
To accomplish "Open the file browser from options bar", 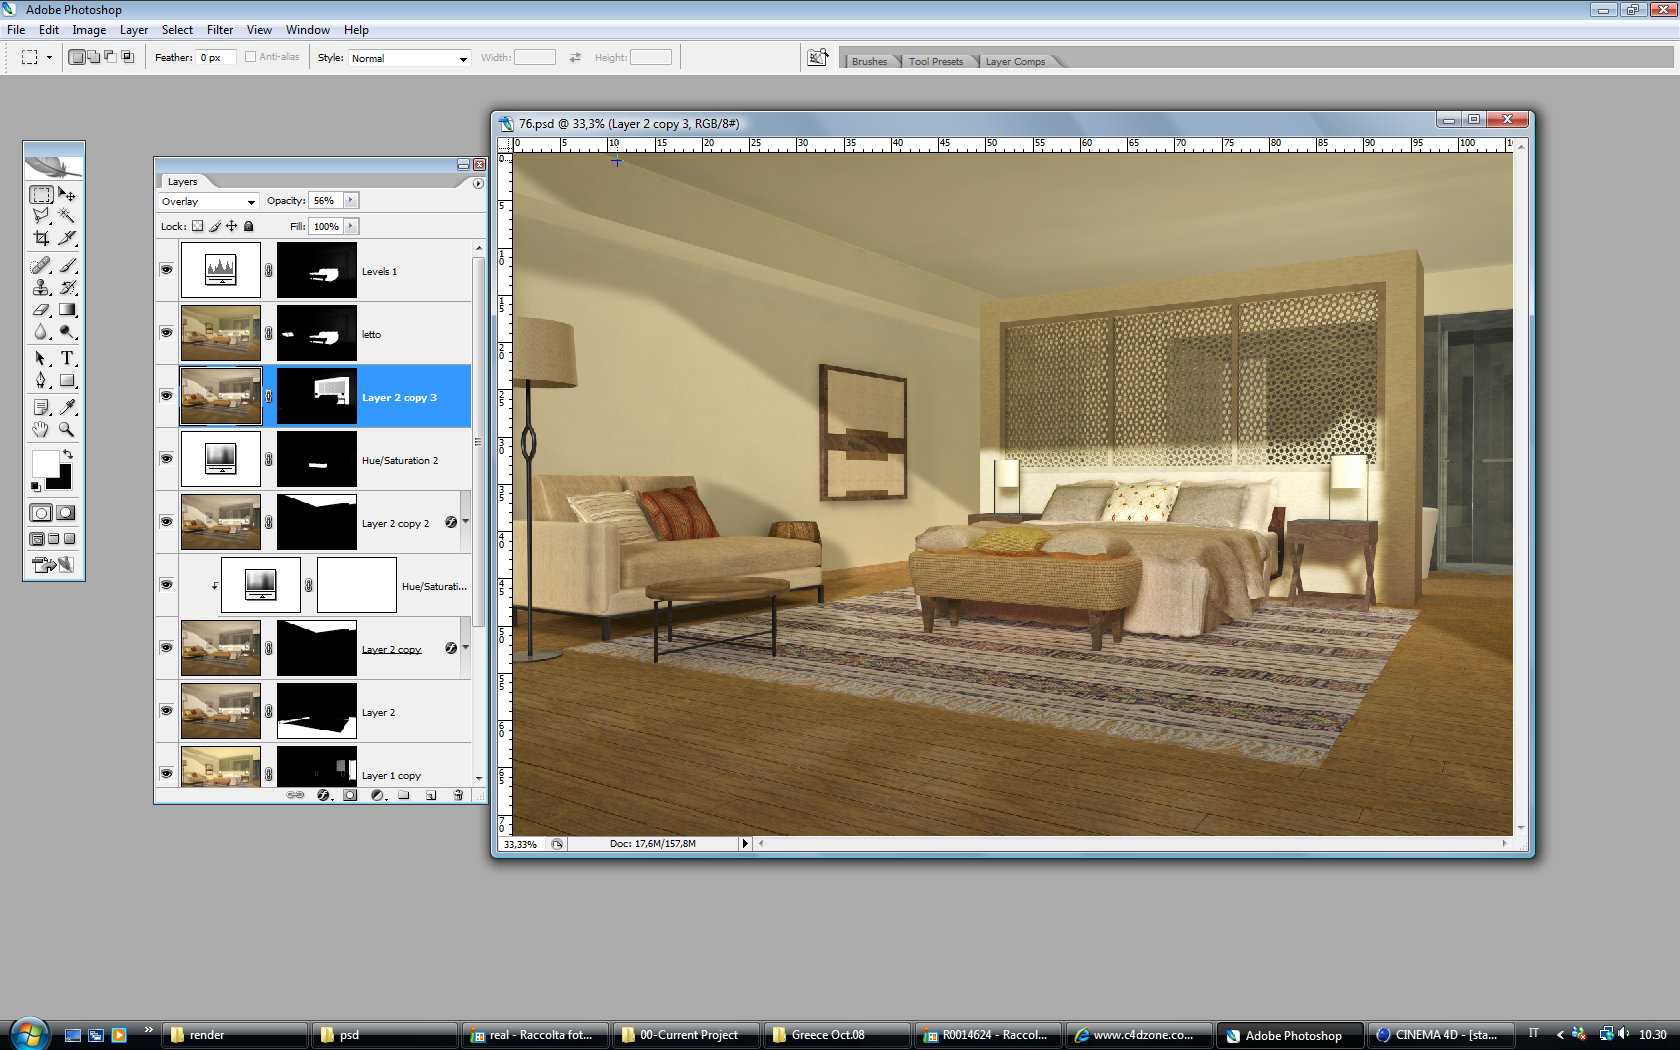I will coord(818,58).
